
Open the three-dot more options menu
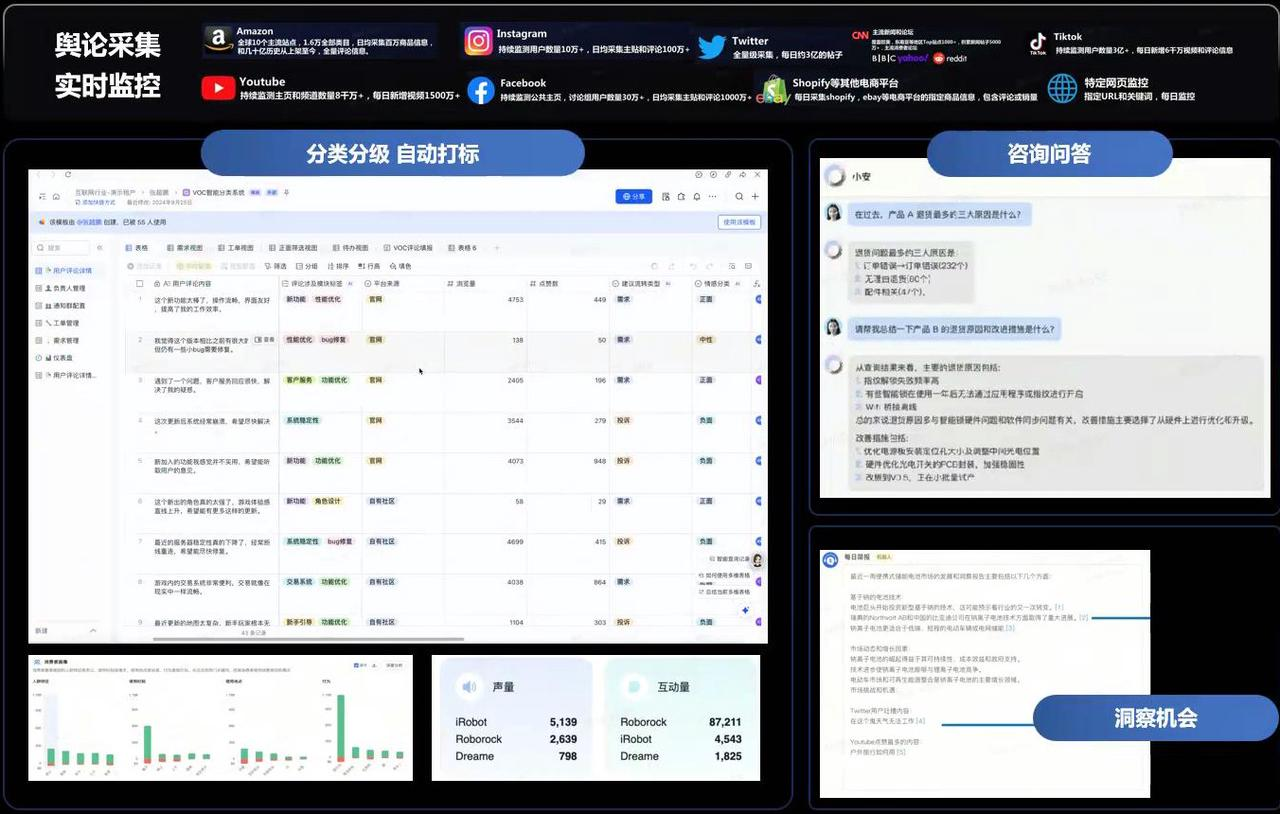(x=713, y=197)
